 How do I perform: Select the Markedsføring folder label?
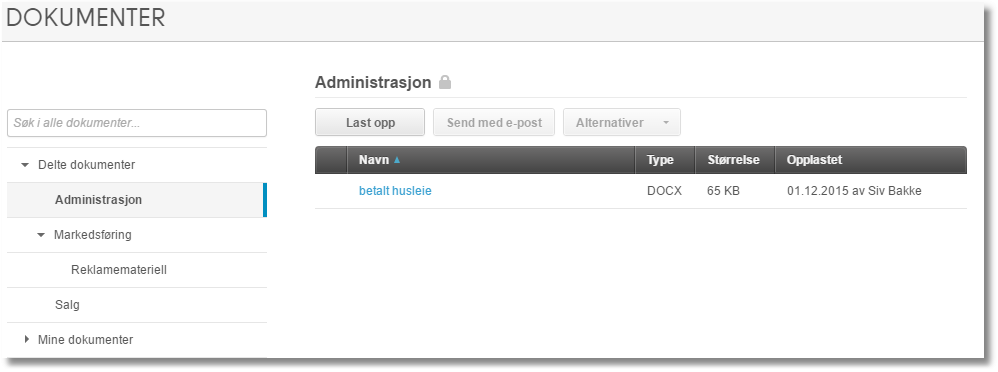pos(93,235)
